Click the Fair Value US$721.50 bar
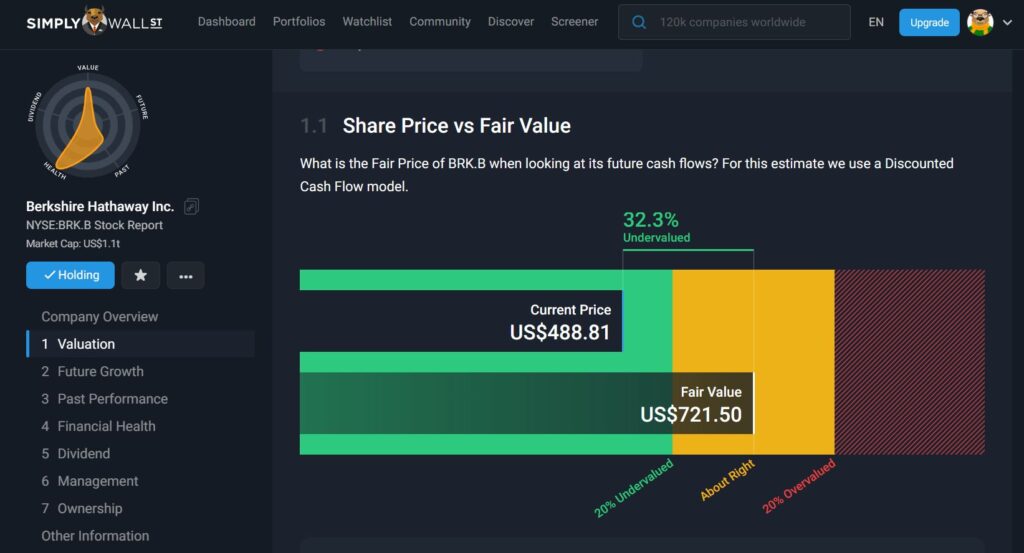Image resolution: width=1024 pixels, height=553 pixels. (526, 403)
